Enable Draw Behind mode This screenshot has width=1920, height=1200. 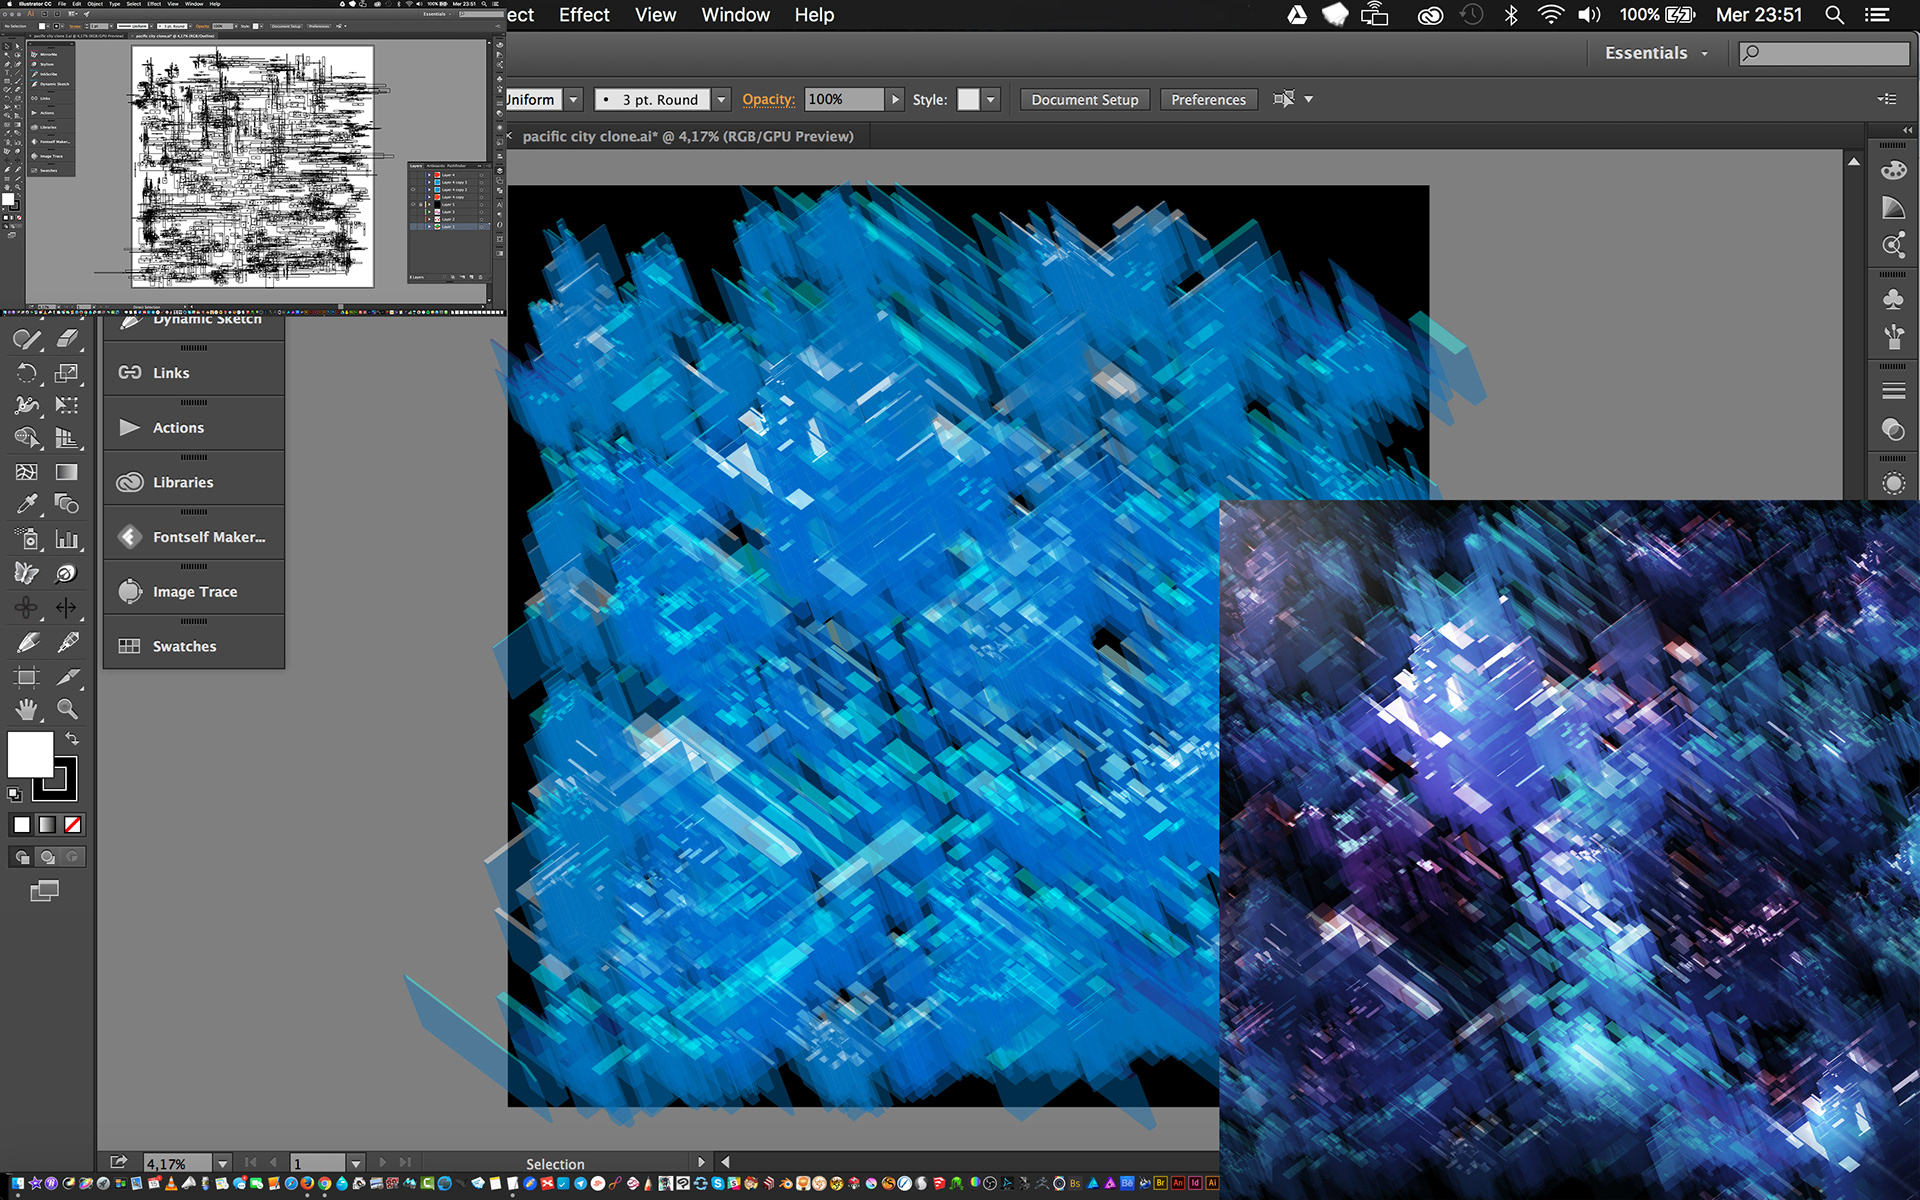(47, 857)
